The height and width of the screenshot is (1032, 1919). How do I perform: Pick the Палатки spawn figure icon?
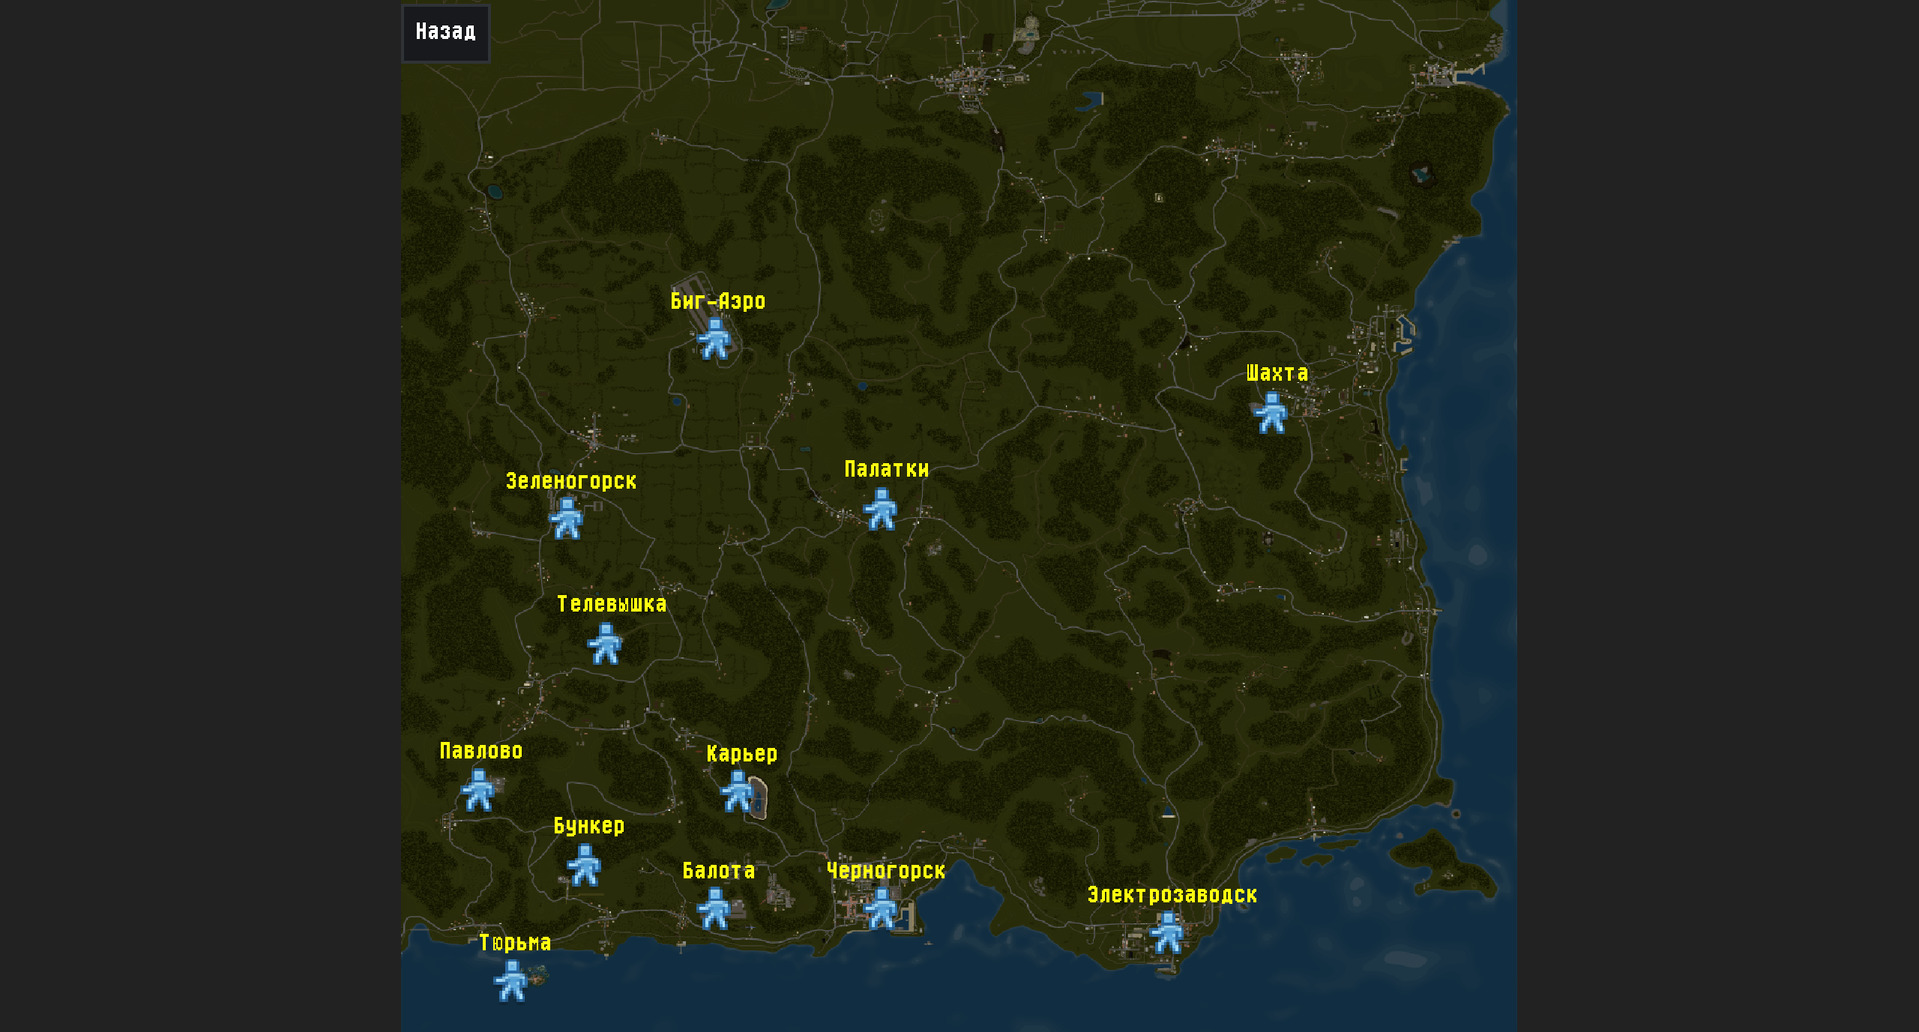point(881,509)
